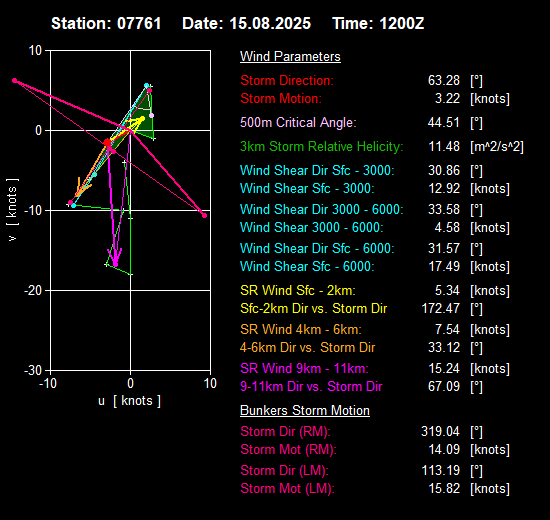Click the Storm Mot (RM) label

coord(288,449)
